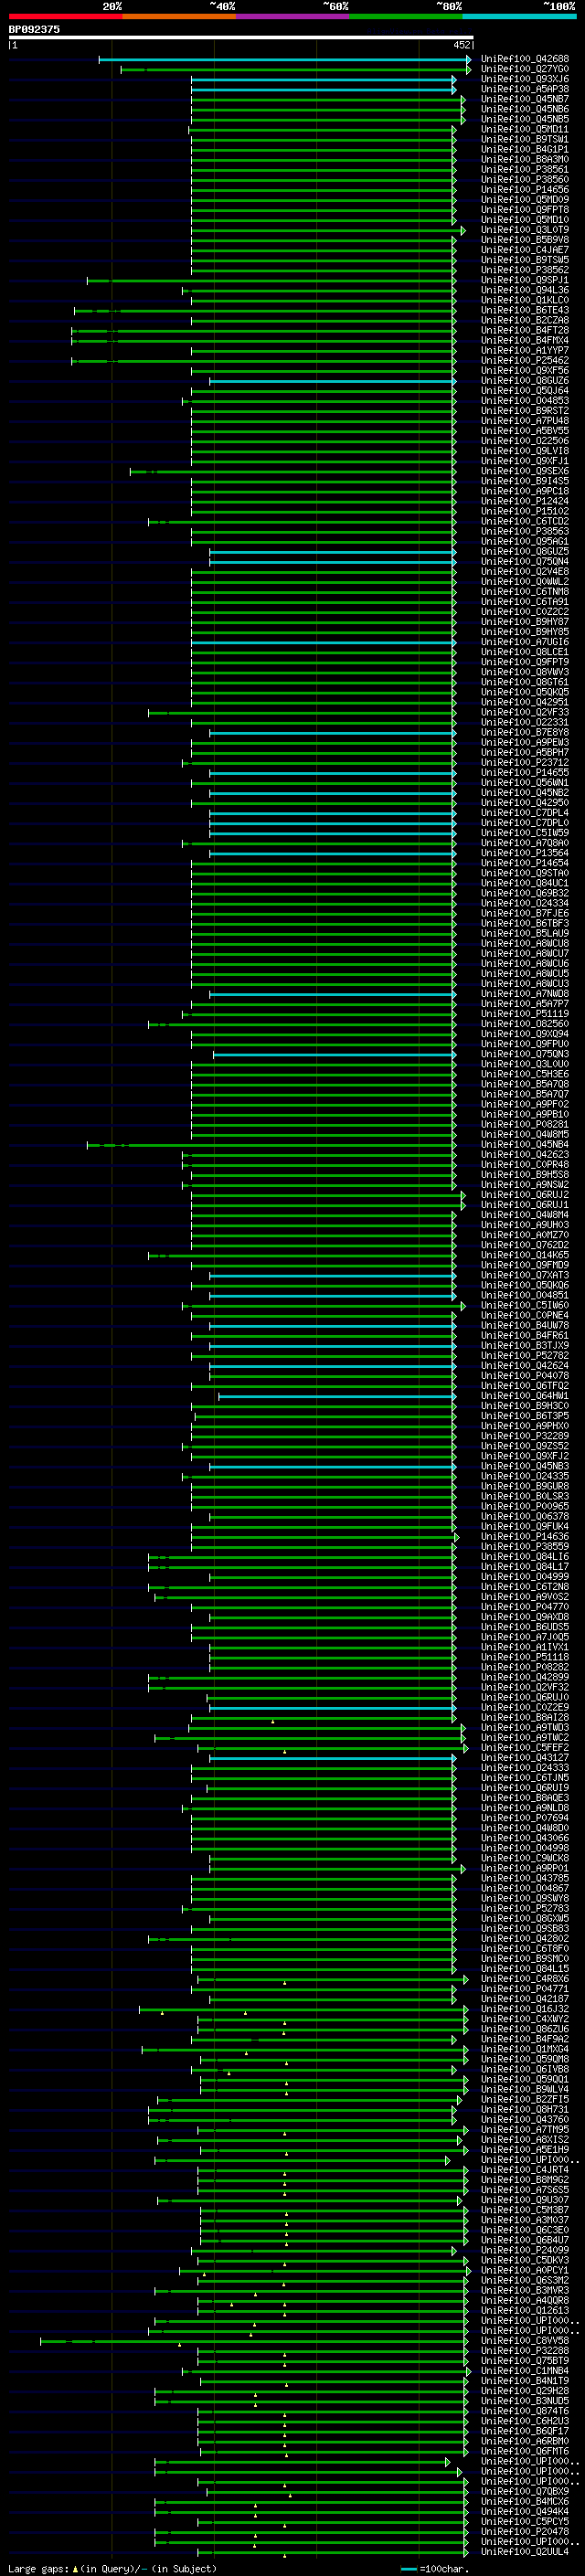The height and width of the screenshot is (2576, 585).
Task: Select hit UniRef100_Q874T6
Action: [525, 2411]
